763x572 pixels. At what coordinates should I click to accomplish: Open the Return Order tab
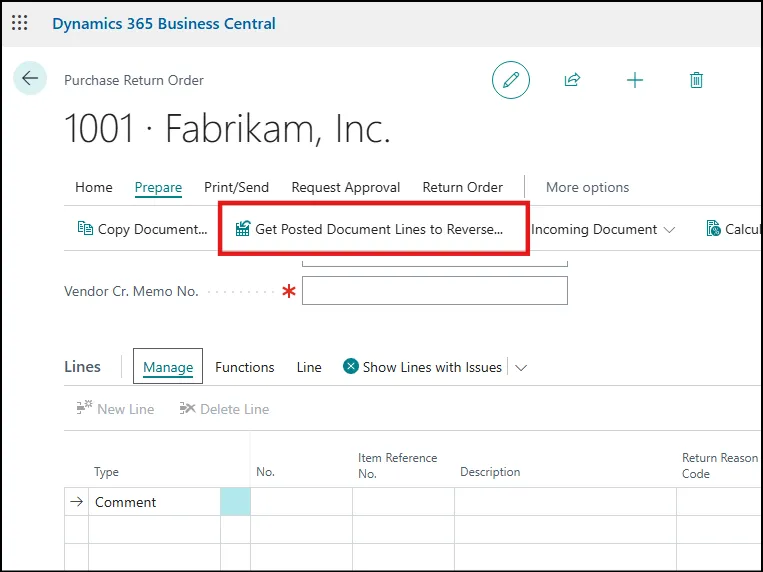[x=462, y=187]
